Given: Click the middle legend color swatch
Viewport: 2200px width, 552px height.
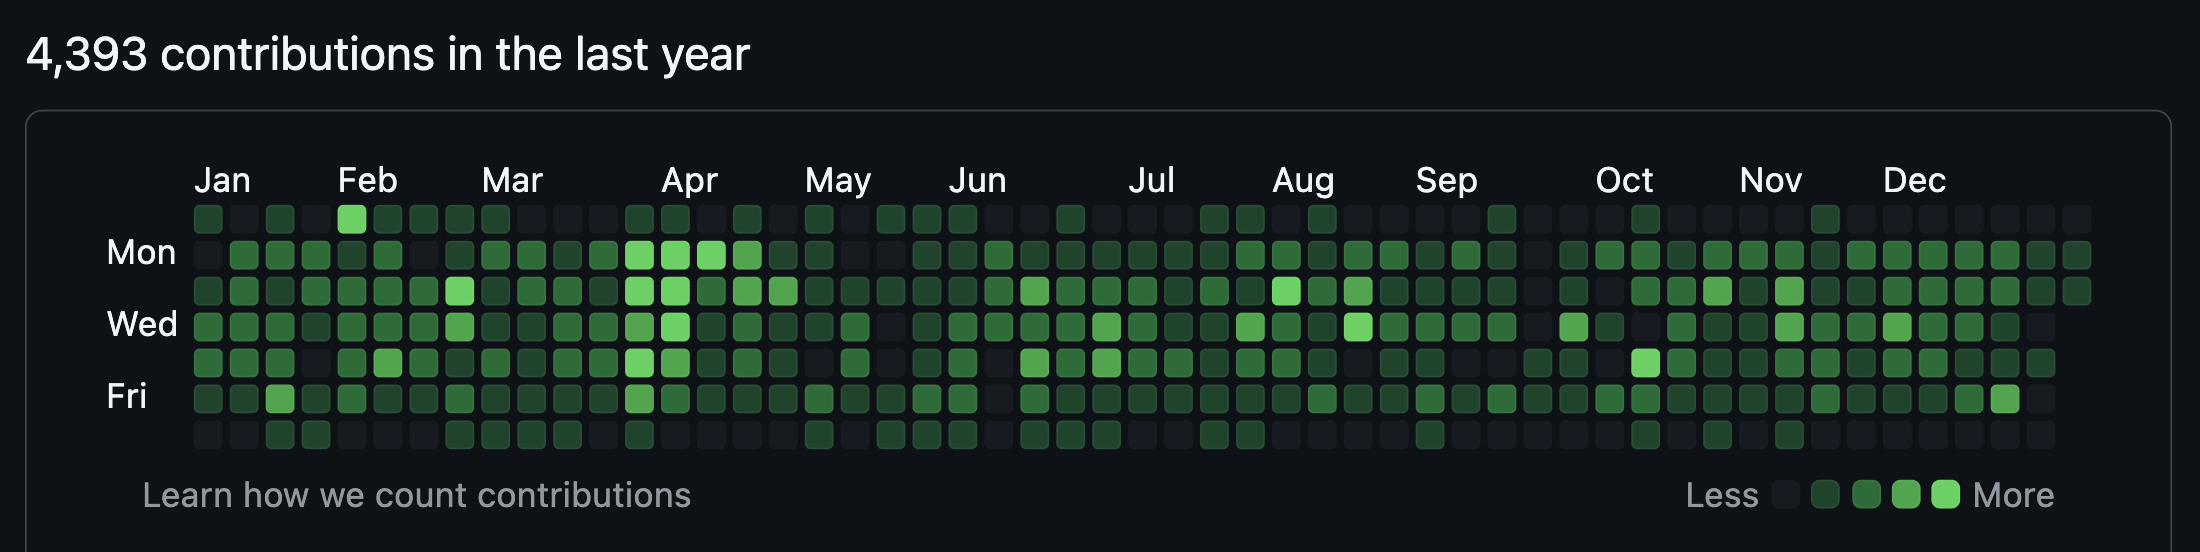Looking at the screenshot, I should click(1866, 495).
